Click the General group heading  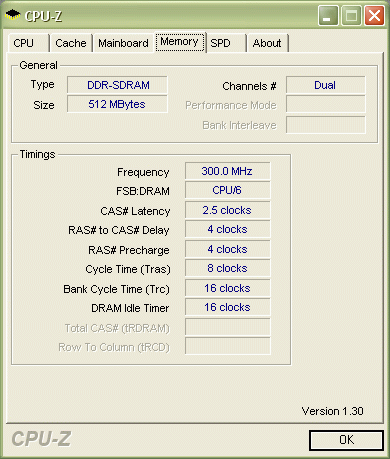pos(38,65)
